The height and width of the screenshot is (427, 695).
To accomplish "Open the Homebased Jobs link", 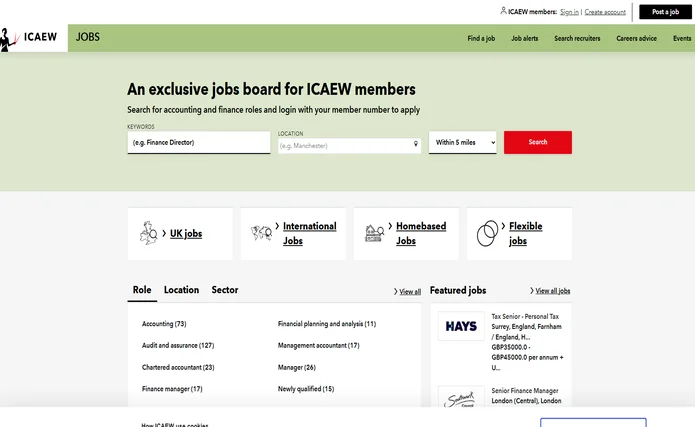I will click(421, 233).
